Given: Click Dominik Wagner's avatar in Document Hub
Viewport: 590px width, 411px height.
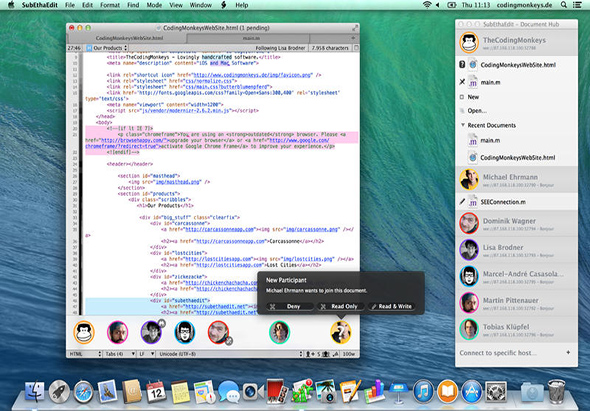Looking at the screenshot, I should click(x=469, y=223).
